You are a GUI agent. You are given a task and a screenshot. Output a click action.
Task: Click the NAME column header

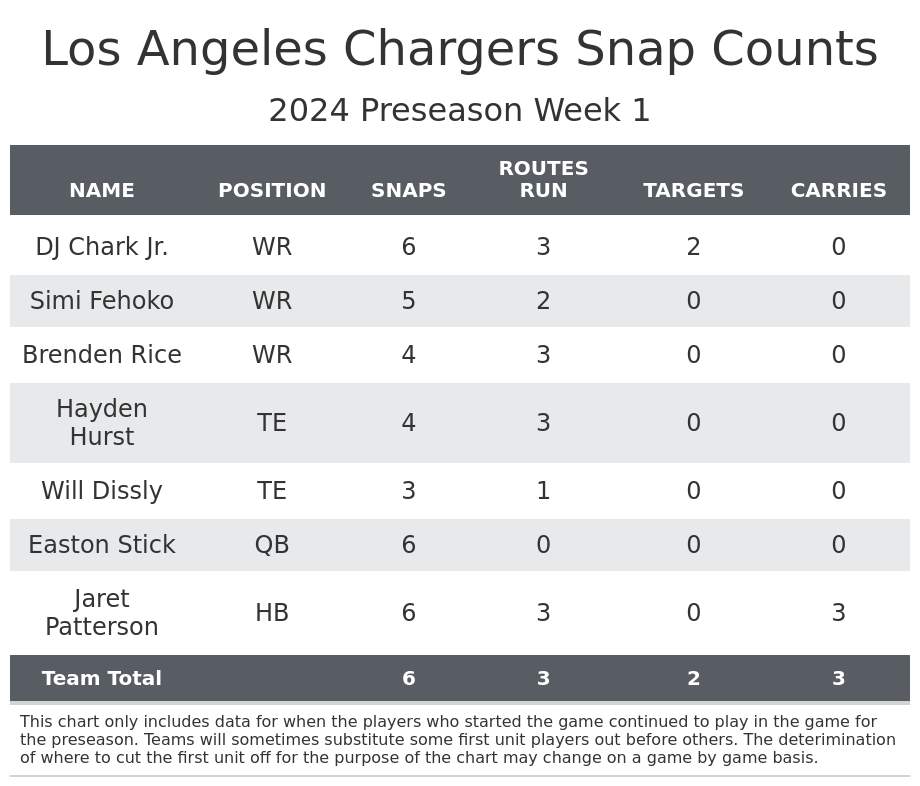click(x=102, y=191)
